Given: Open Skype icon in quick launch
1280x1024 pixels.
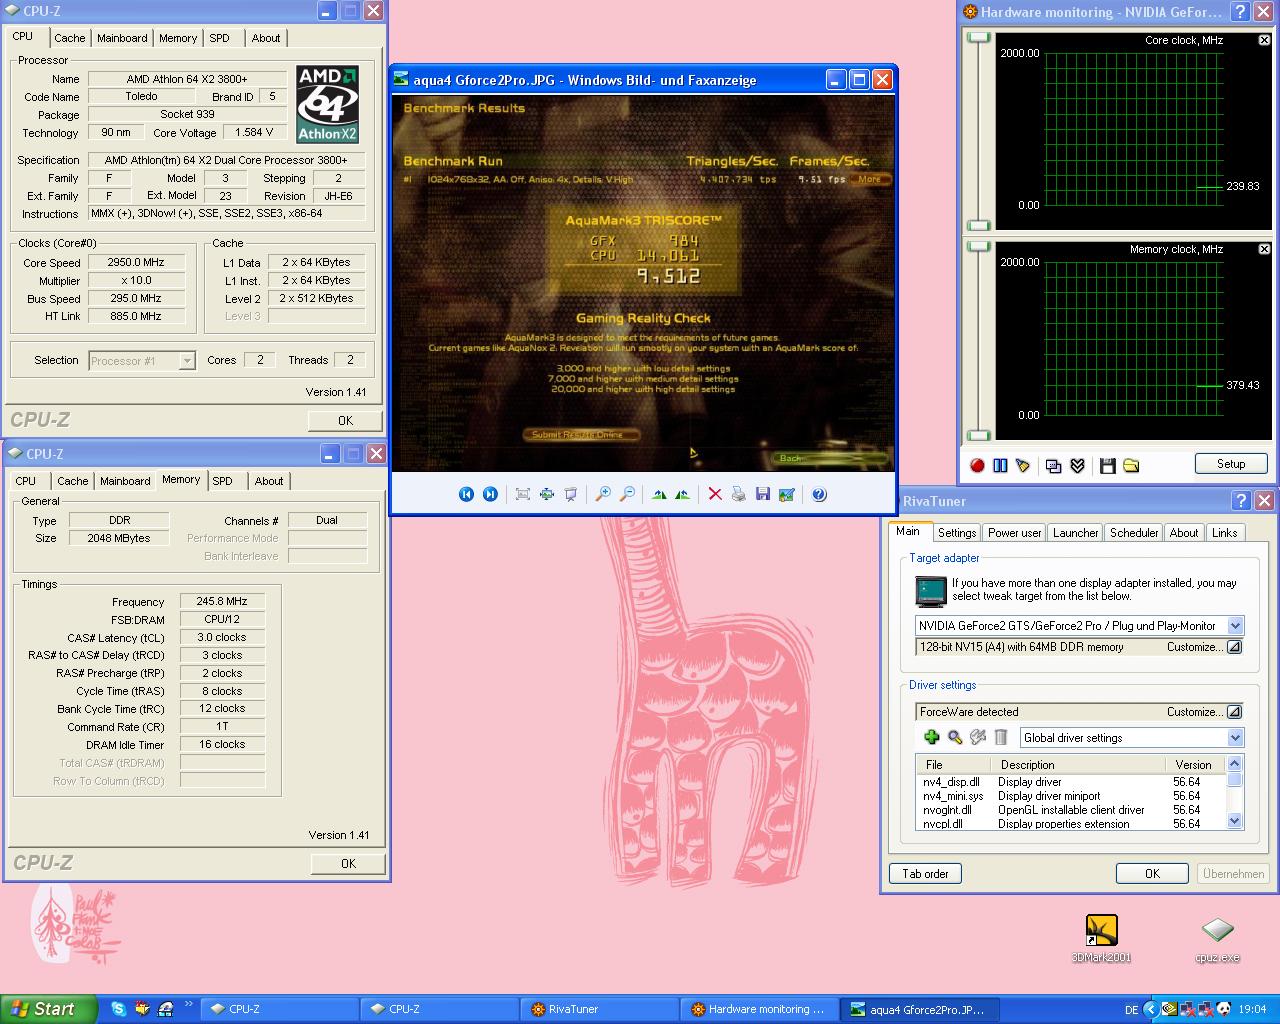Looking at the screenshot, I should pyautogui.click(x=118, y=1009).
